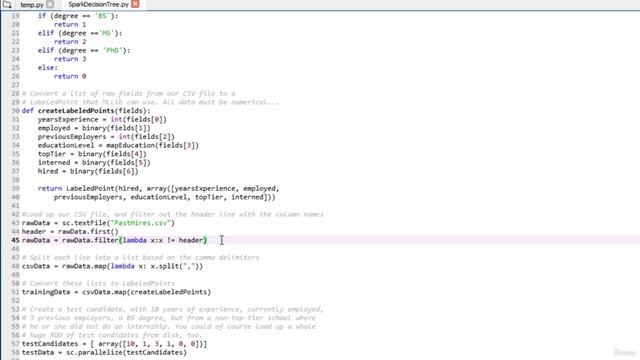The height and width of the screenshot is (360, 640).
Task: Click 'educationLevel = mapEducation(fields[3])' line
Action: (x=118, y=145)
